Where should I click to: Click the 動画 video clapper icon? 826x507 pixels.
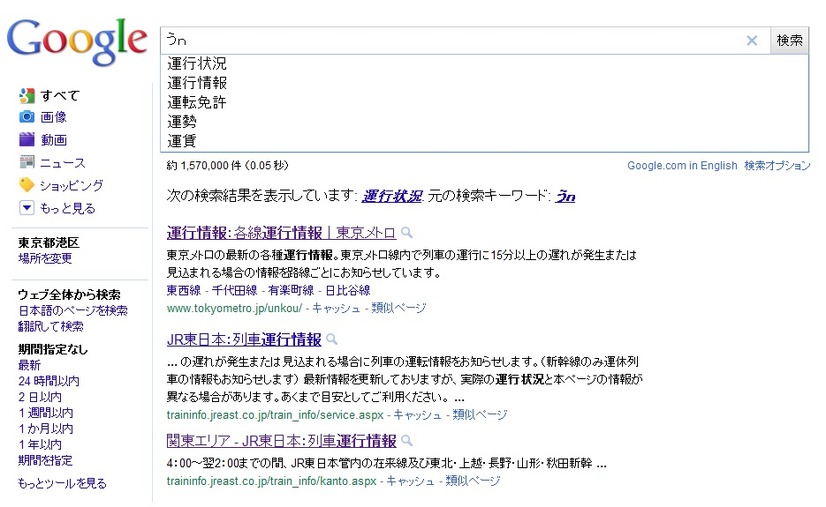(27, 139)
